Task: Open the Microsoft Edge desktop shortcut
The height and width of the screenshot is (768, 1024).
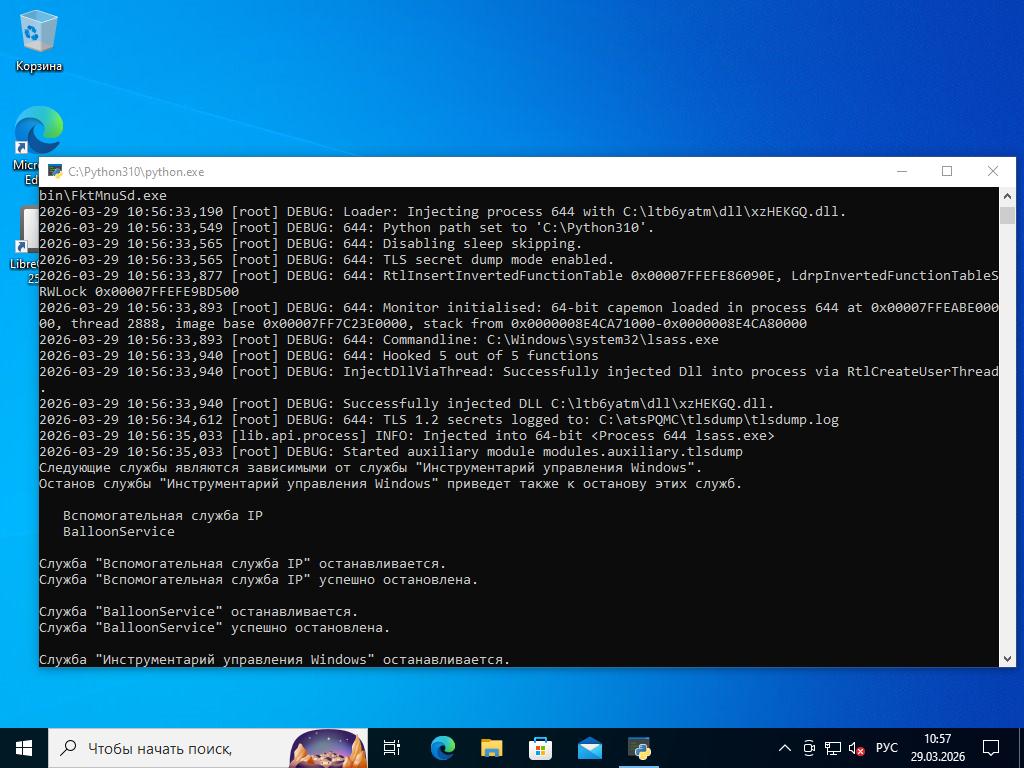Action: tap(36, 135)
